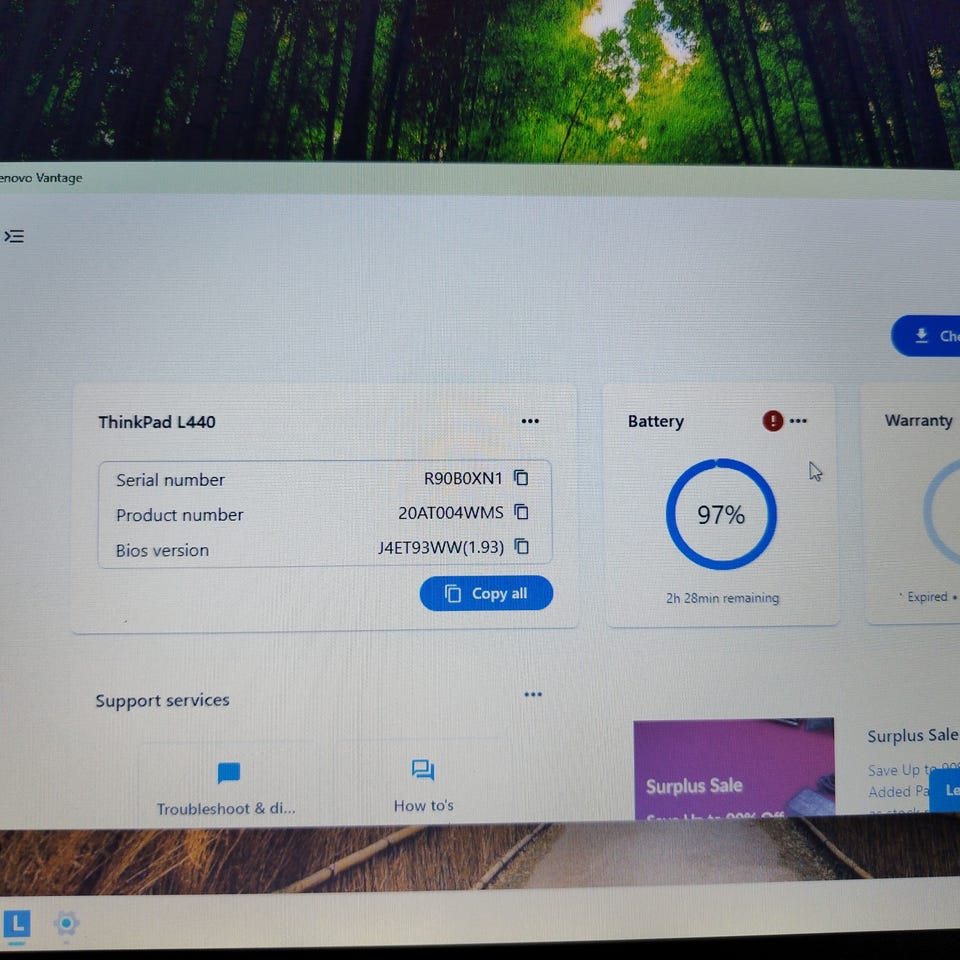Open Support services more options menu
This screenshot has width=960, height=960.
pos(533,694)
